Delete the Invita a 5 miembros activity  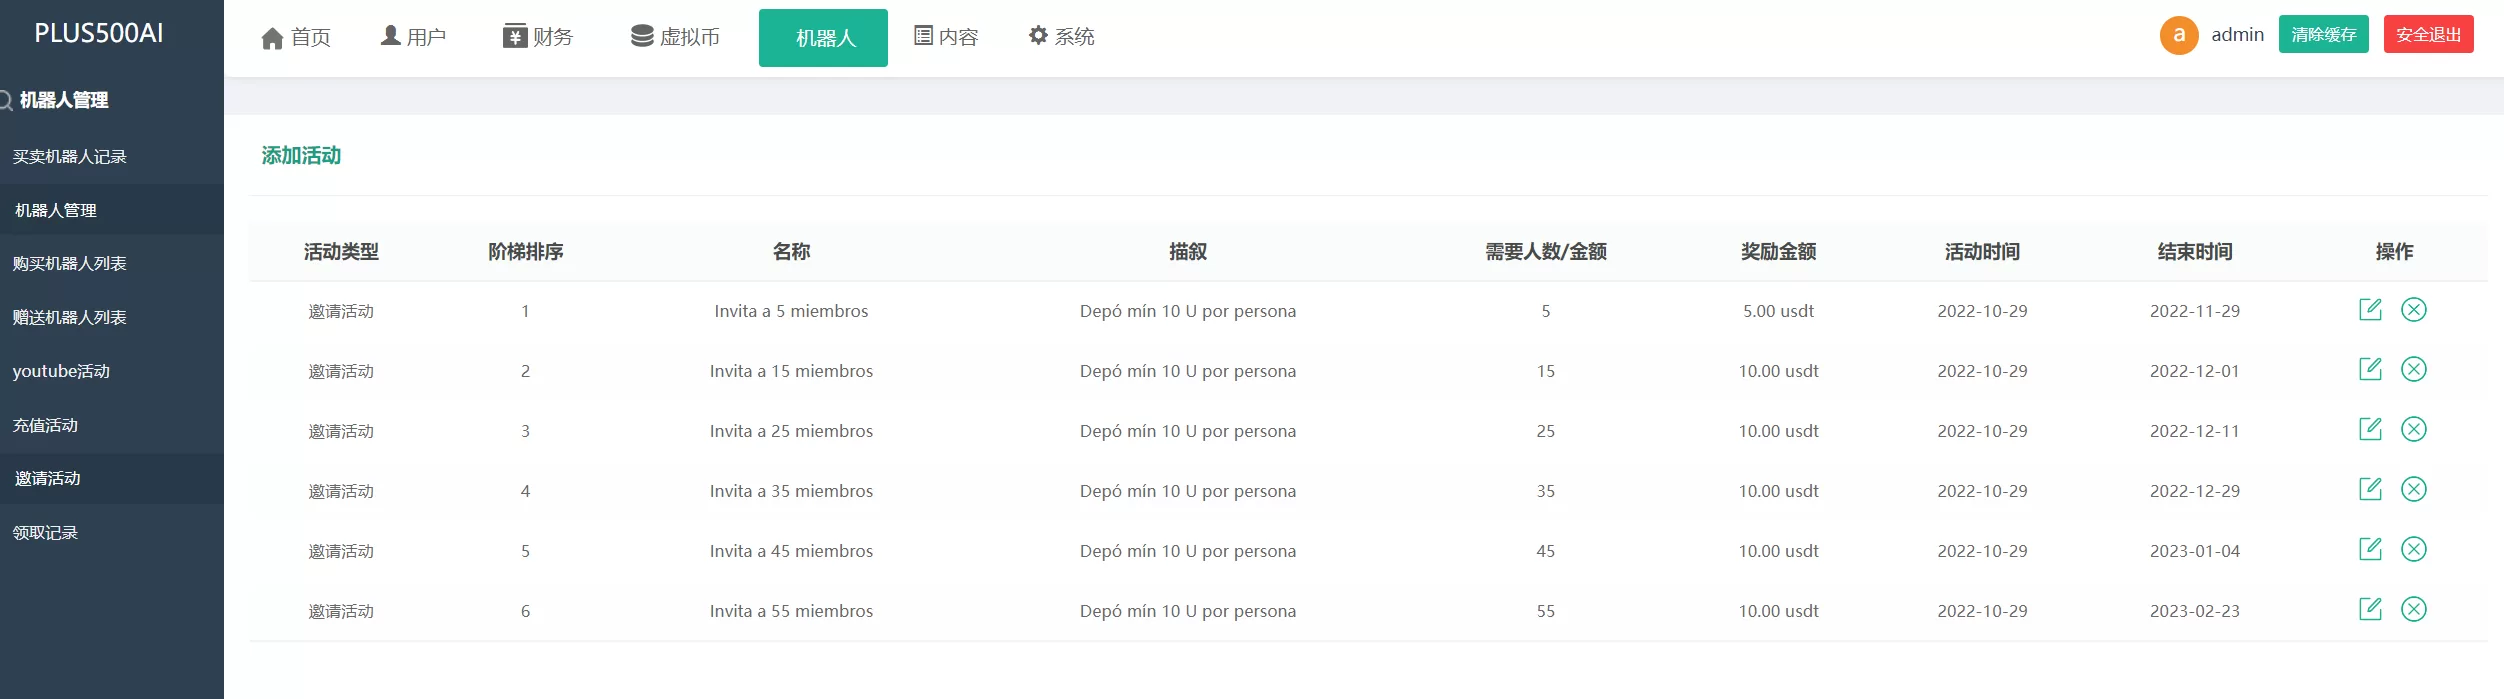[x=2413, y=310]
